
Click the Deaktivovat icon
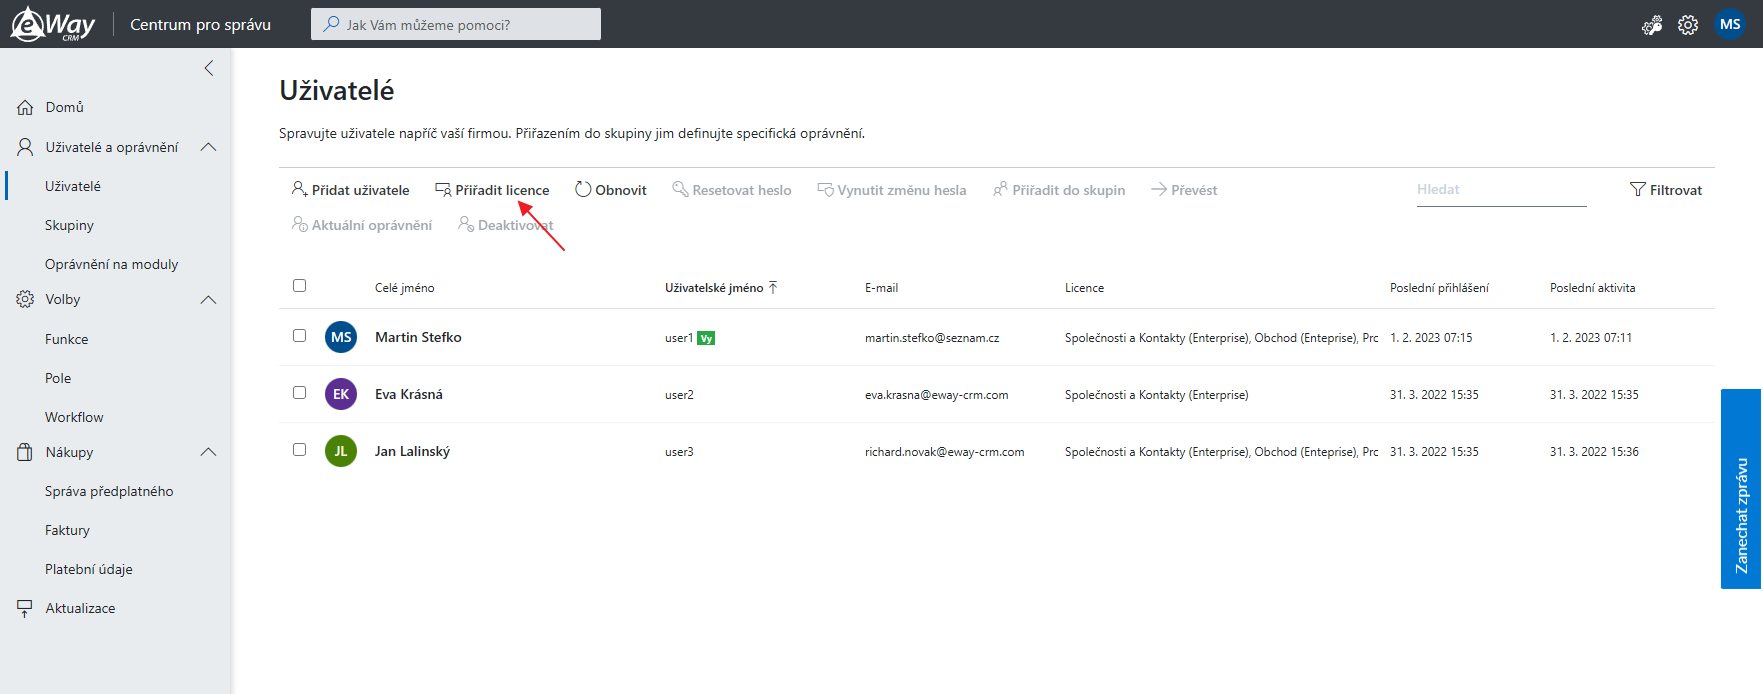[x=466, y=224]
